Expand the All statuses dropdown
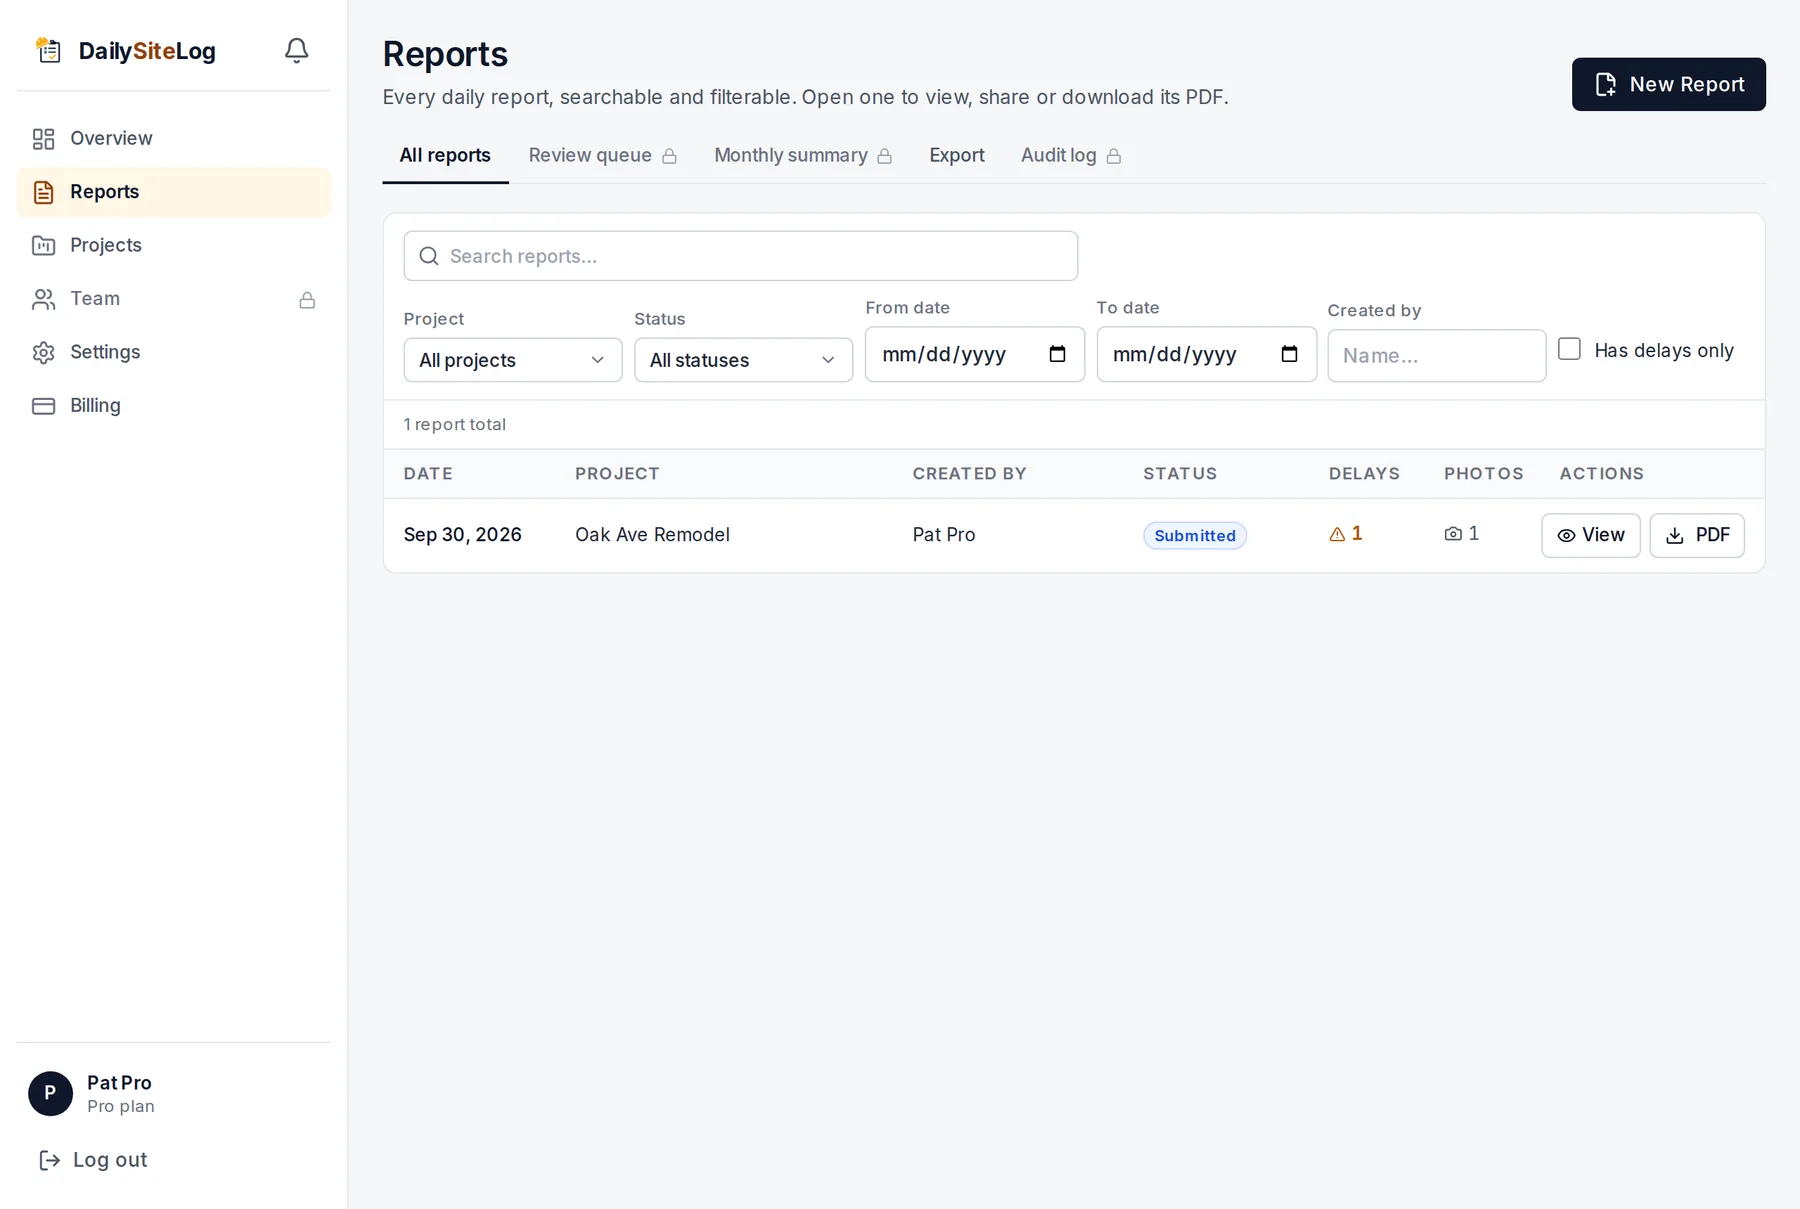This screenshot has height=1209, width=1800. (743, 360)
